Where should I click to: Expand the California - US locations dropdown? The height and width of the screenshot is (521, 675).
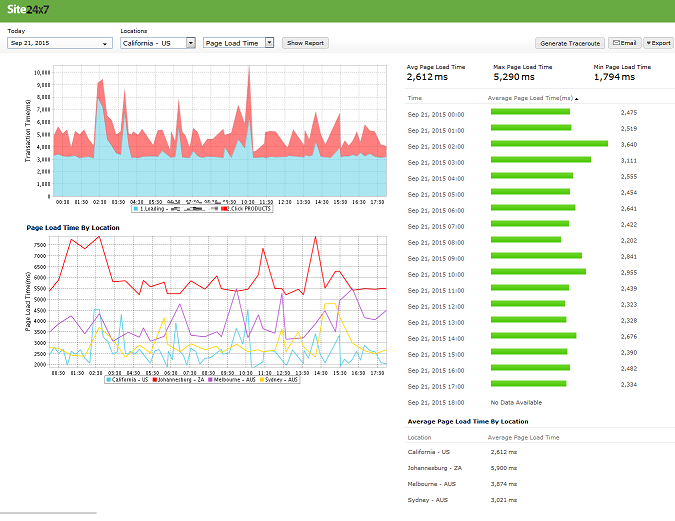pos(158,43)
